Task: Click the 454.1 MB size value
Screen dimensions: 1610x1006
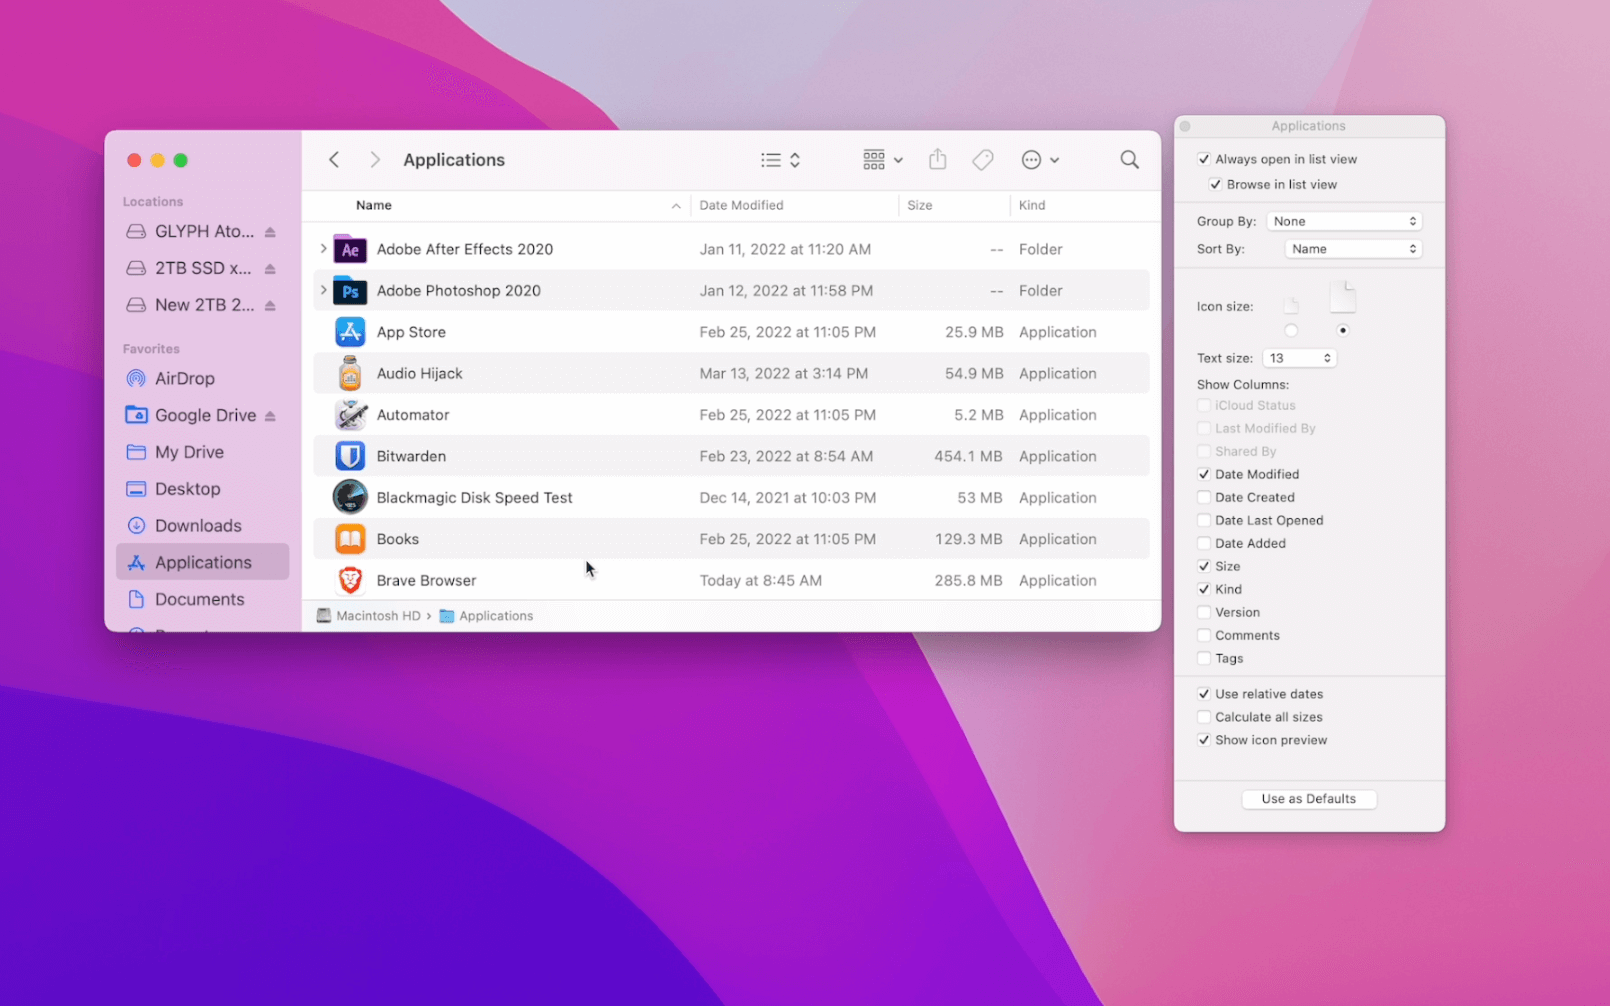Action: click(x=968, y=457)
